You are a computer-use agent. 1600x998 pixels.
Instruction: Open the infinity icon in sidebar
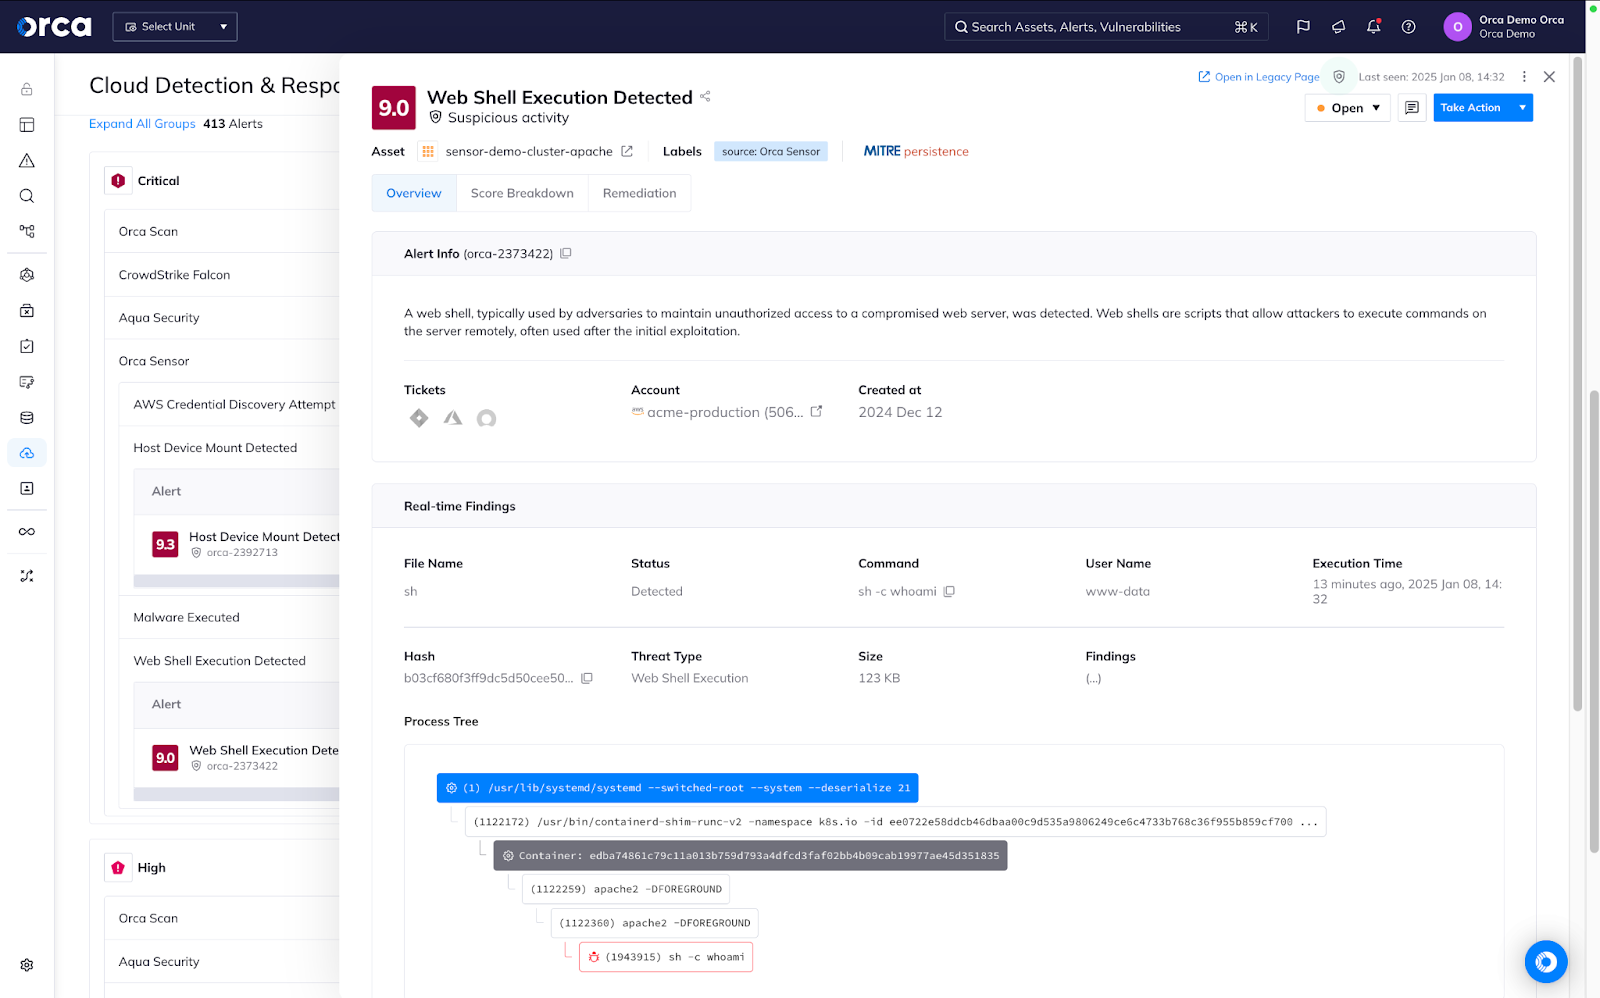pyautogui.click(x=27, y=532)
